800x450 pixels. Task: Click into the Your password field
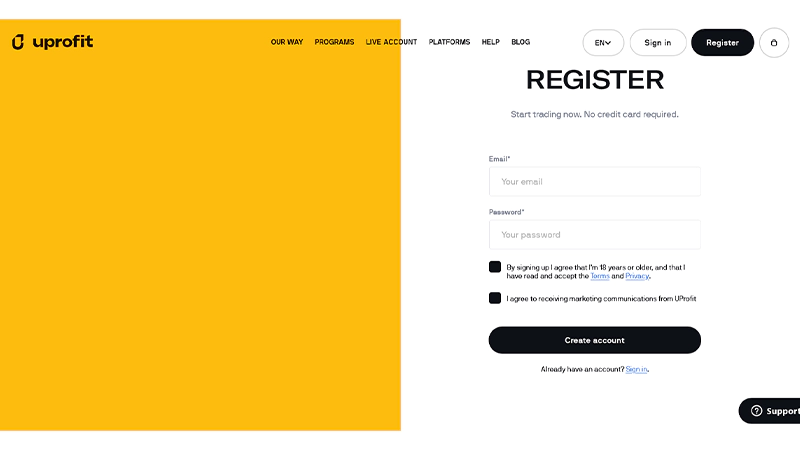pyautogui.click(x=594, y=235)
